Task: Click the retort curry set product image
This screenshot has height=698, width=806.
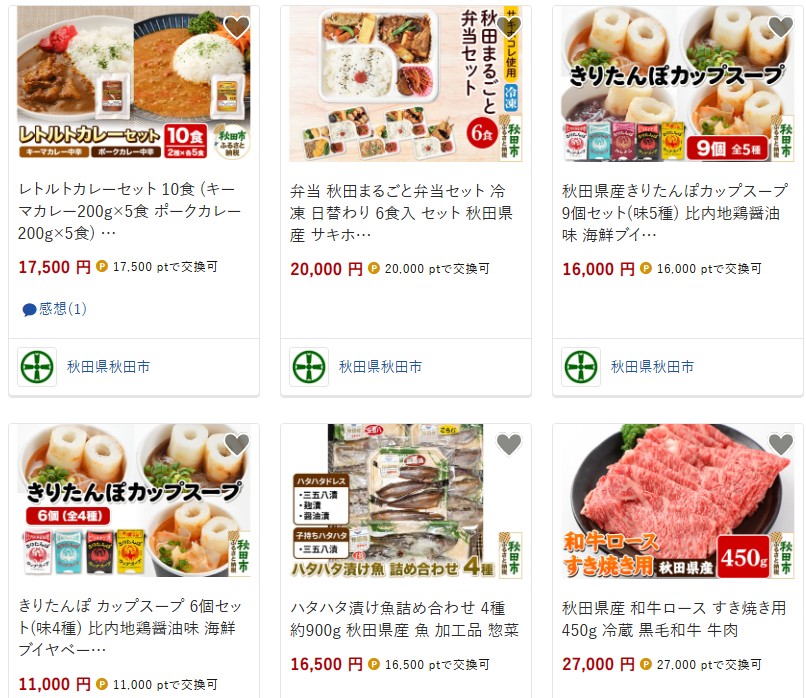Action: [134, 83]
